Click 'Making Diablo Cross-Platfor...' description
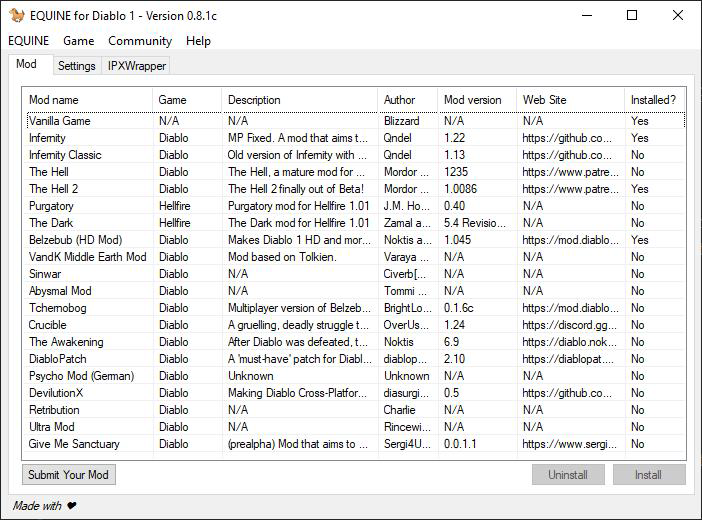Image resolution: width=702 pixels, height=520 pixels. [297, 393]
